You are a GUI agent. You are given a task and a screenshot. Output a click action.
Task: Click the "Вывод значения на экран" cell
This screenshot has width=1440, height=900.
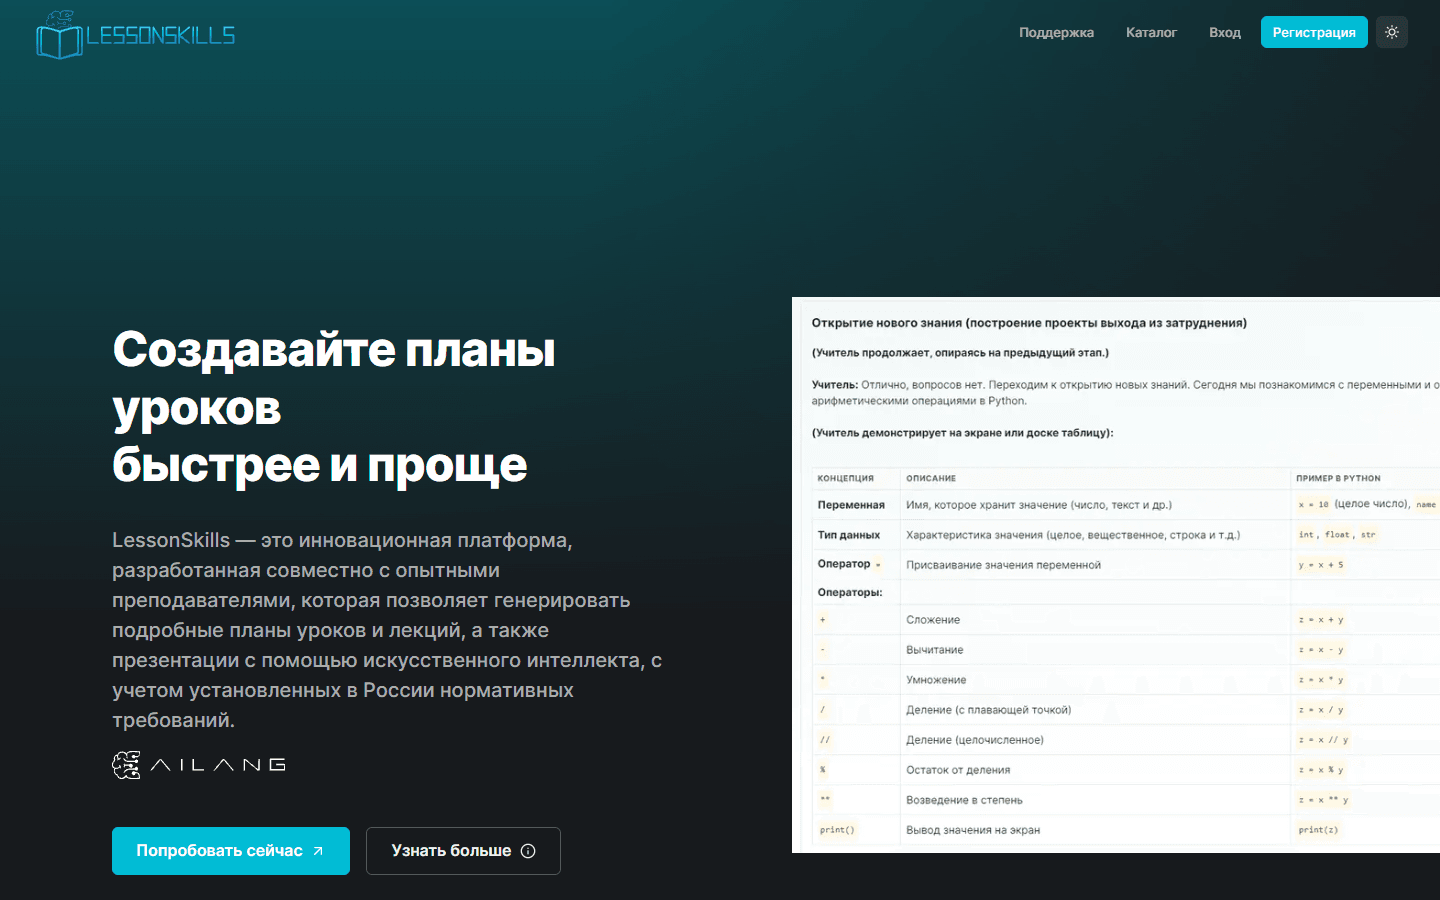[x=973, y=830]
